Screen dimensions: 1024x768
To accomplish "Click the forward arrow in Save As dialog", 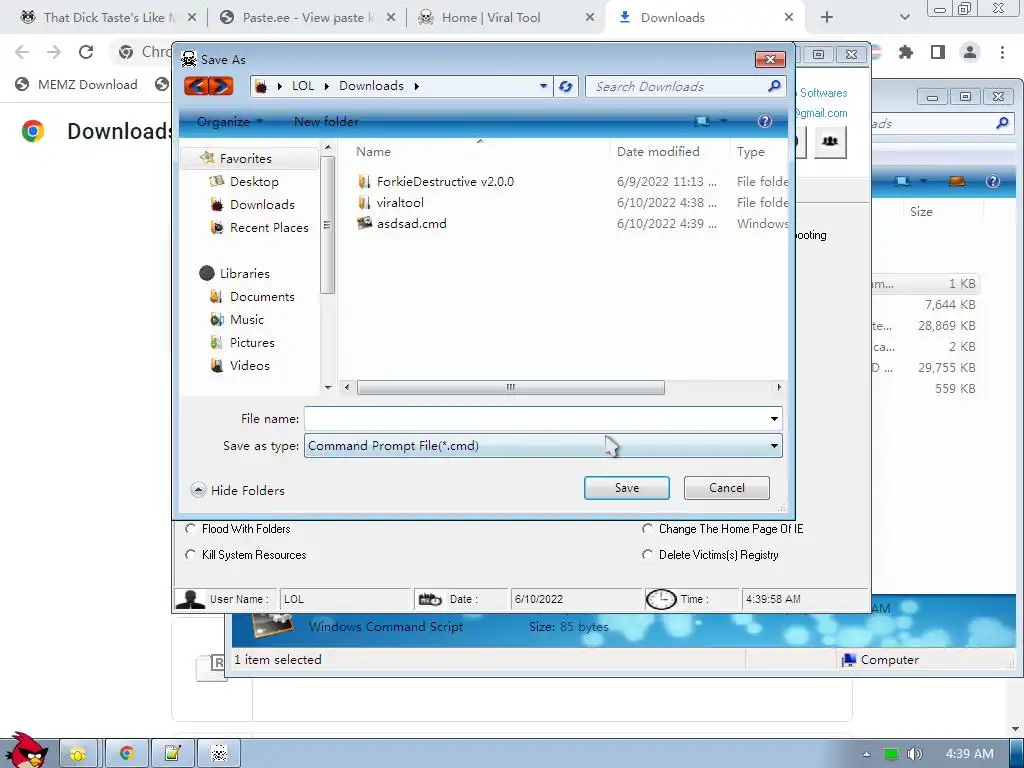I will click(x=221, y=86).
